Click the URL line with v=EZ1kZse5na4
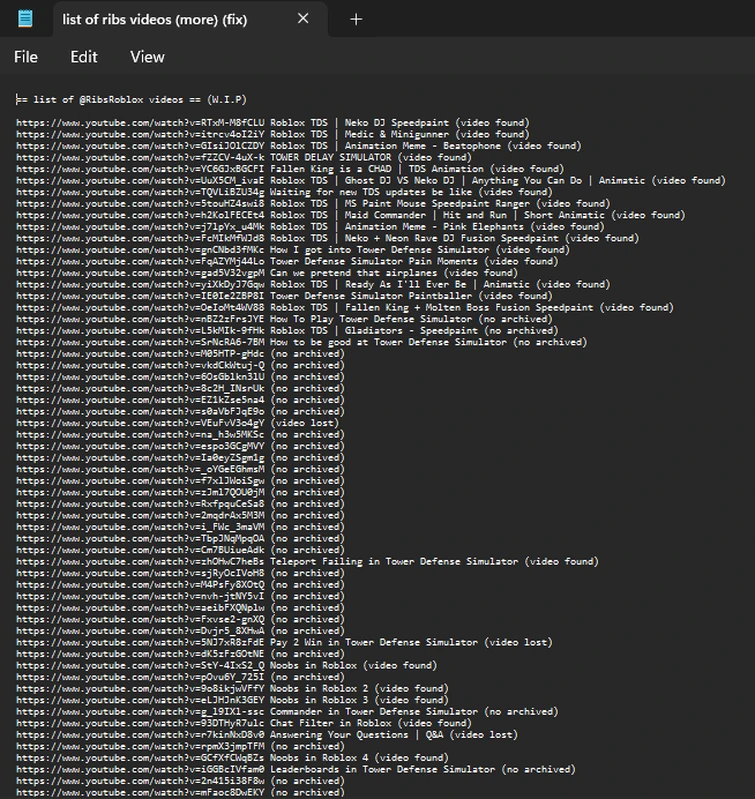The height and width of the screenshot is (799, 755). coord(180,400)
